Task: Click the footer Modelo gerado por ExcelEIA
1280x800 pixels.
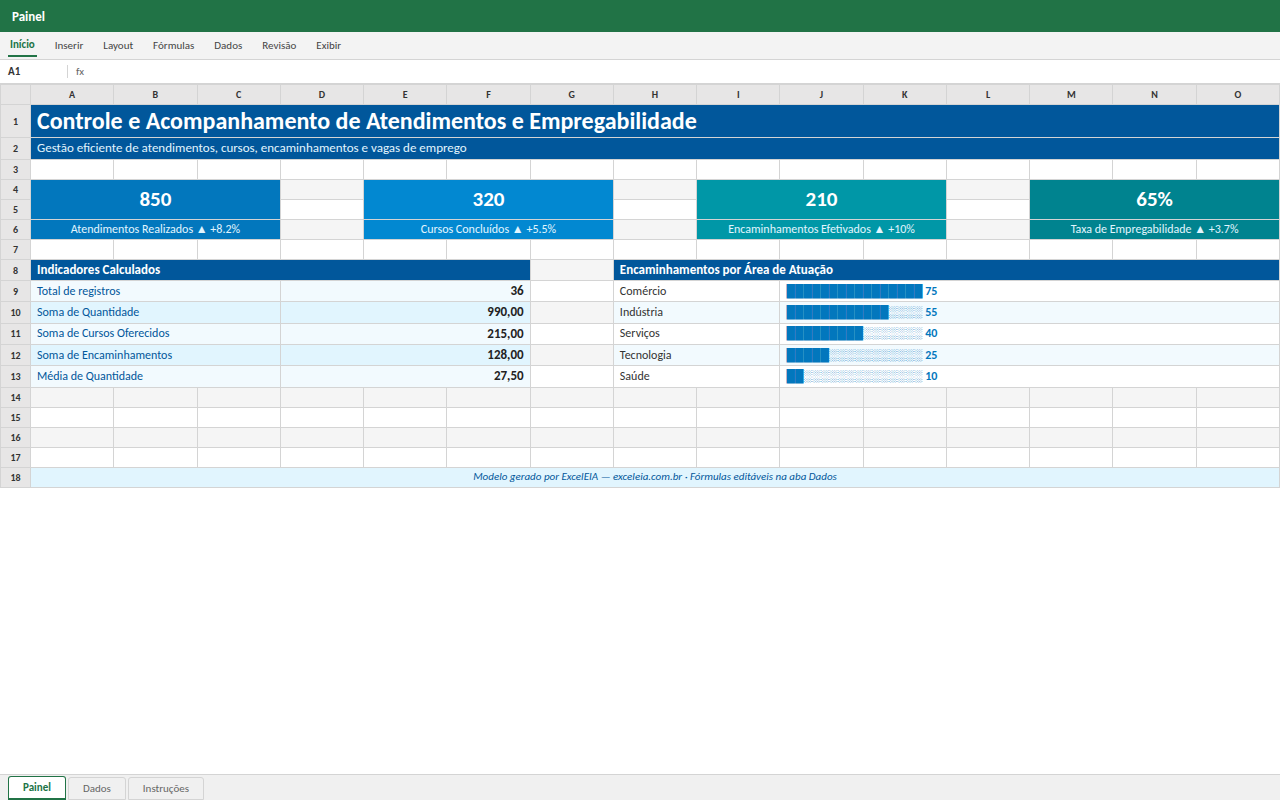Action: pos(655,478)
